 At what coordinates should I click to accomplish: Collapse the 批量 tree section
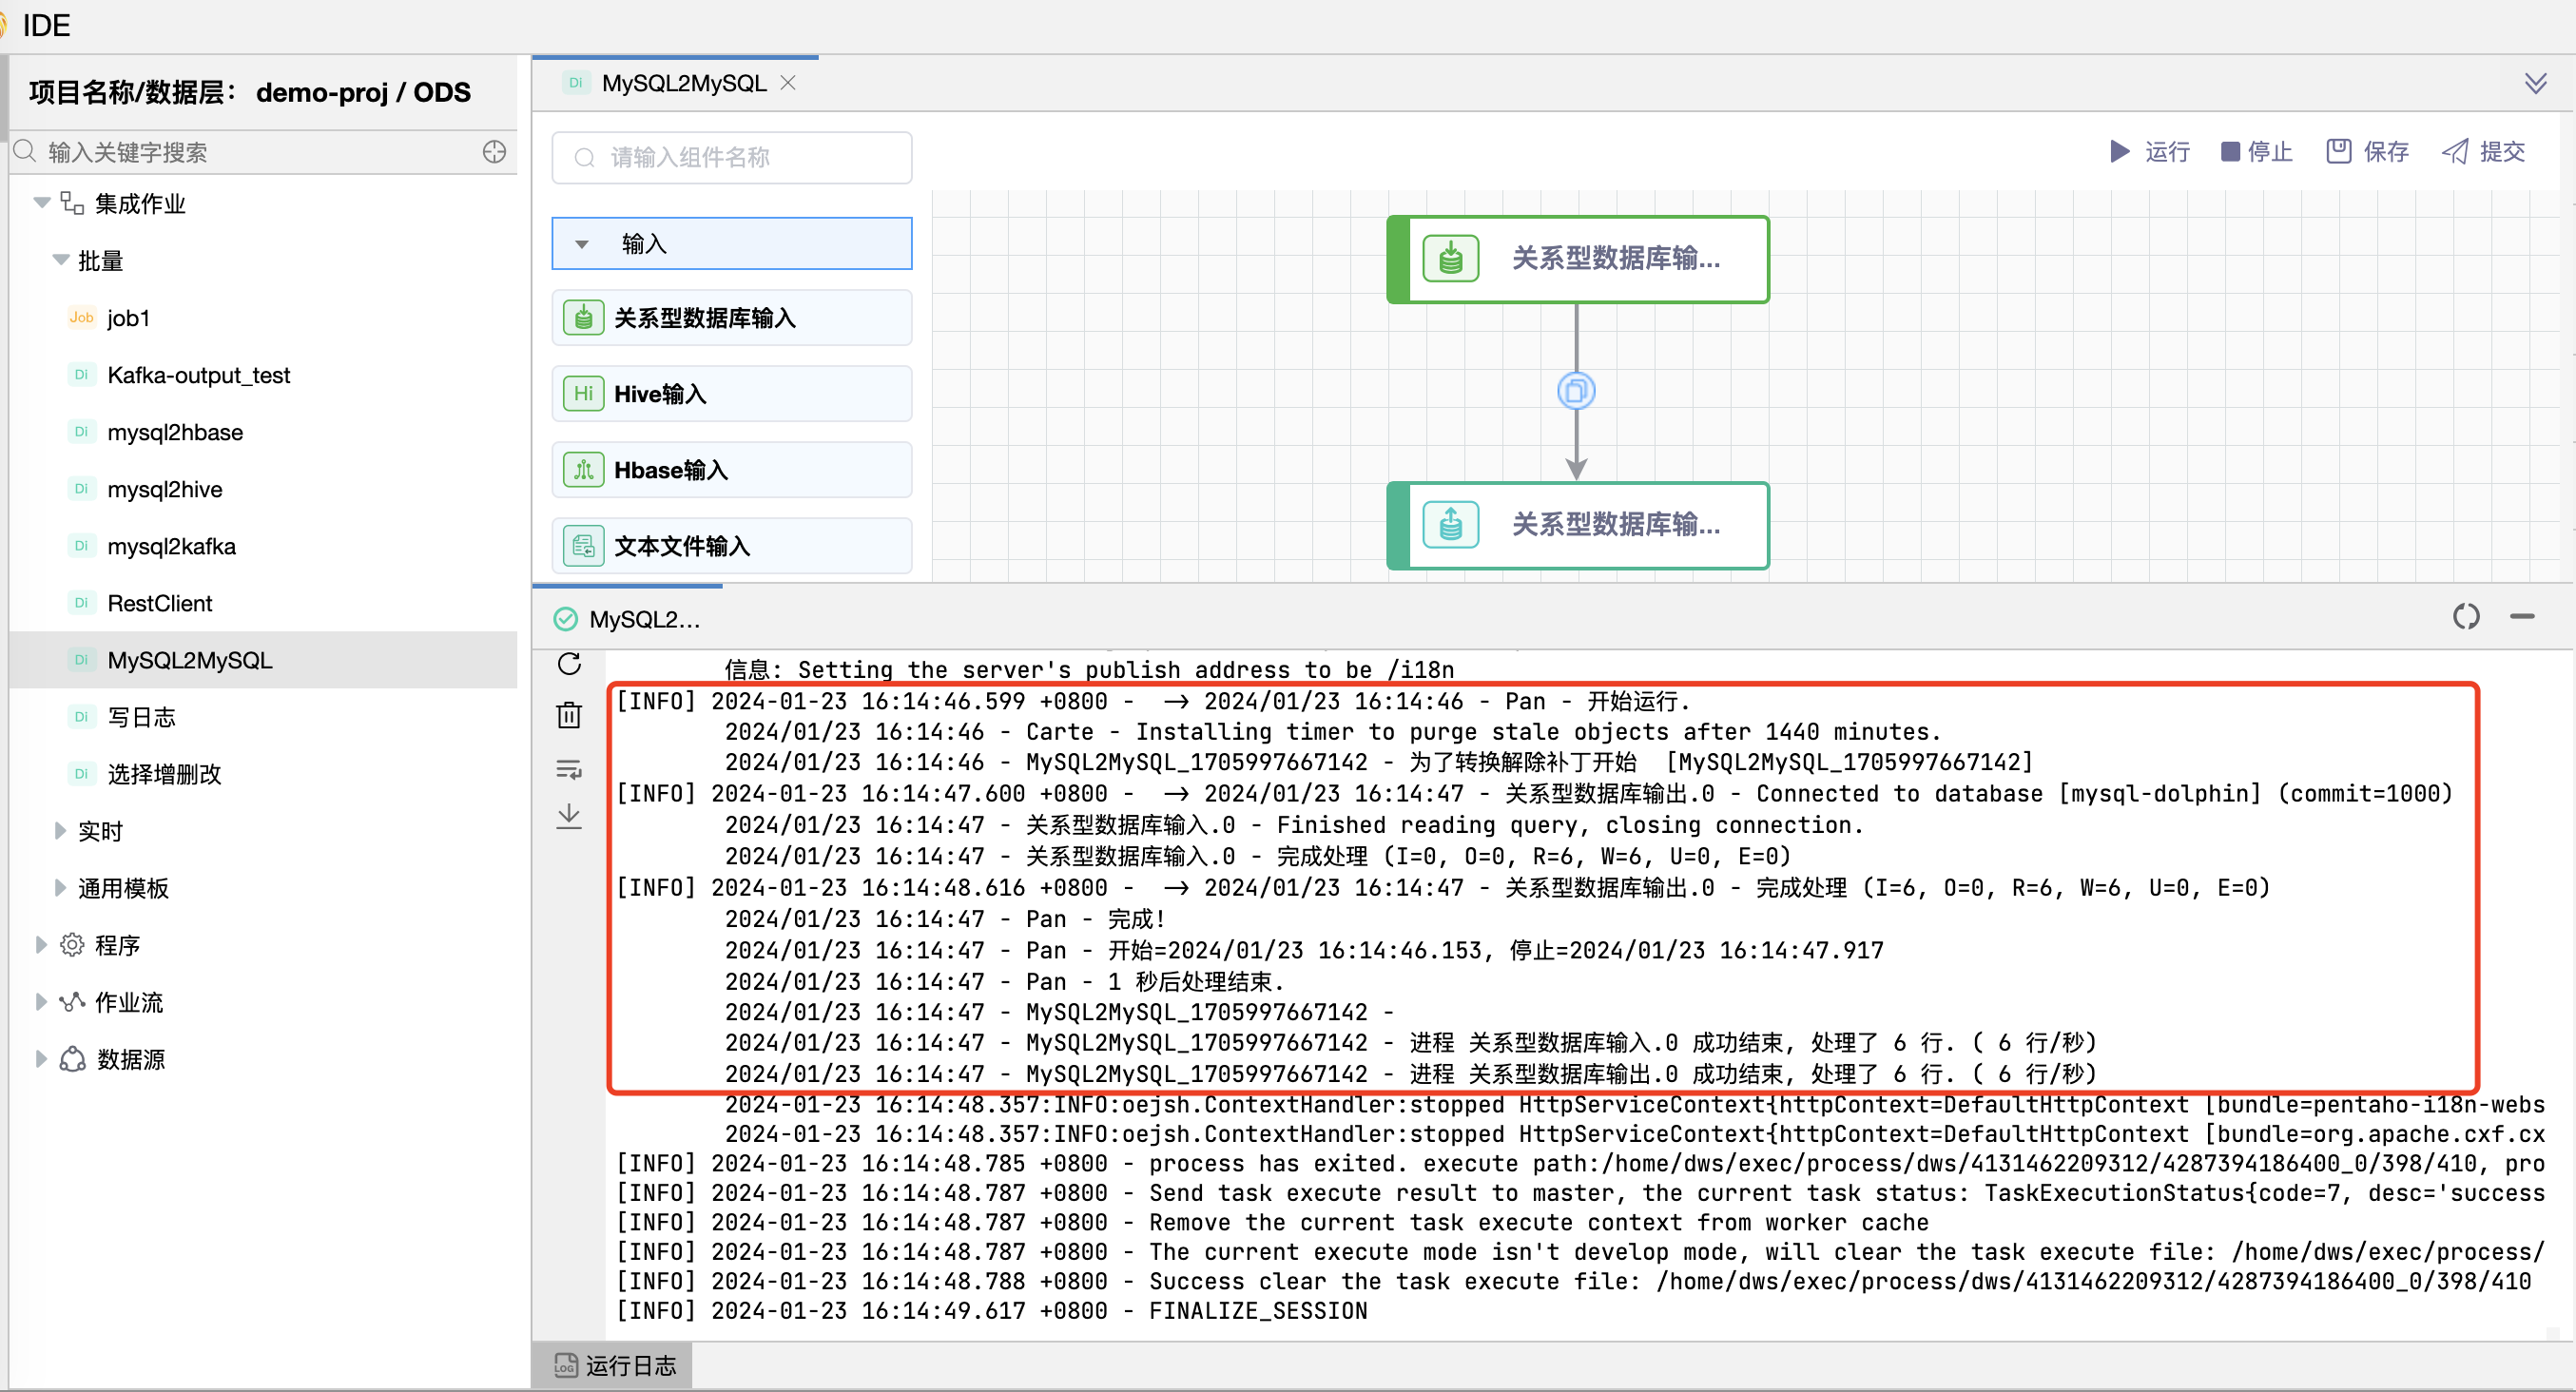tap(60, 260)
